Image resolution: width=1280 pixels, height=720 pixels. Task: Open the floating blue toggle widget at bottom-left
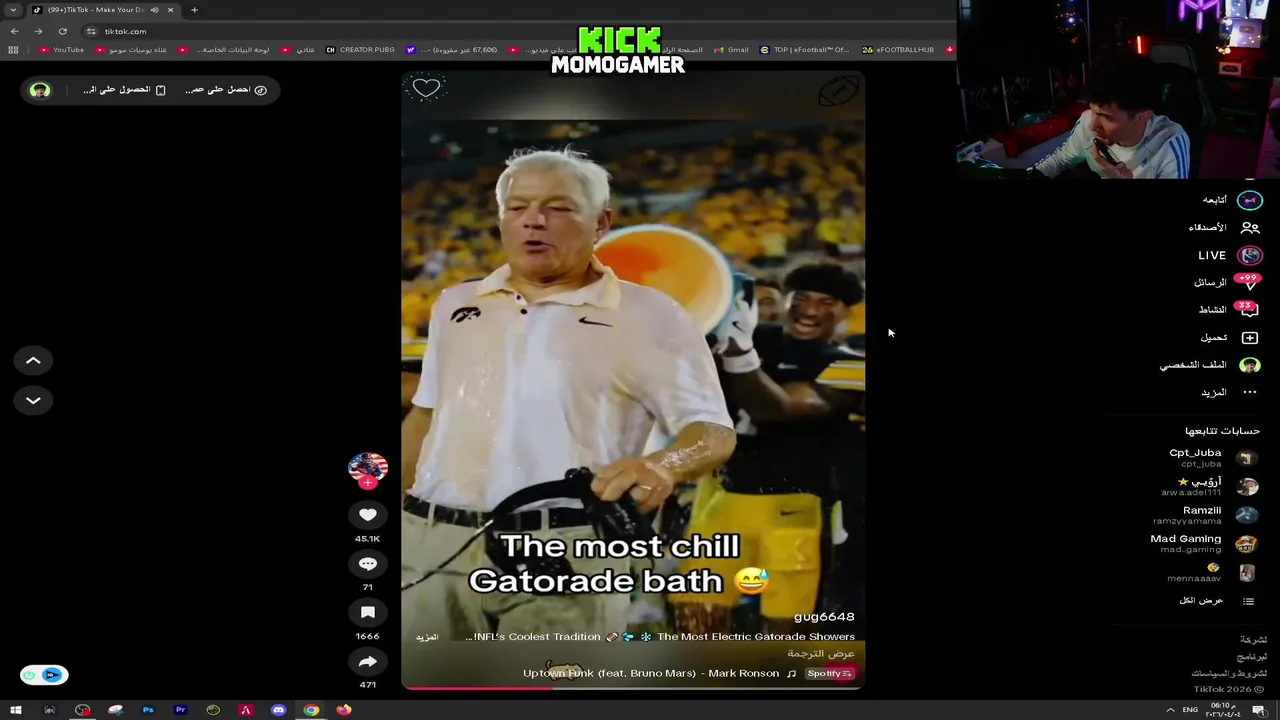[x=44, y=675]
